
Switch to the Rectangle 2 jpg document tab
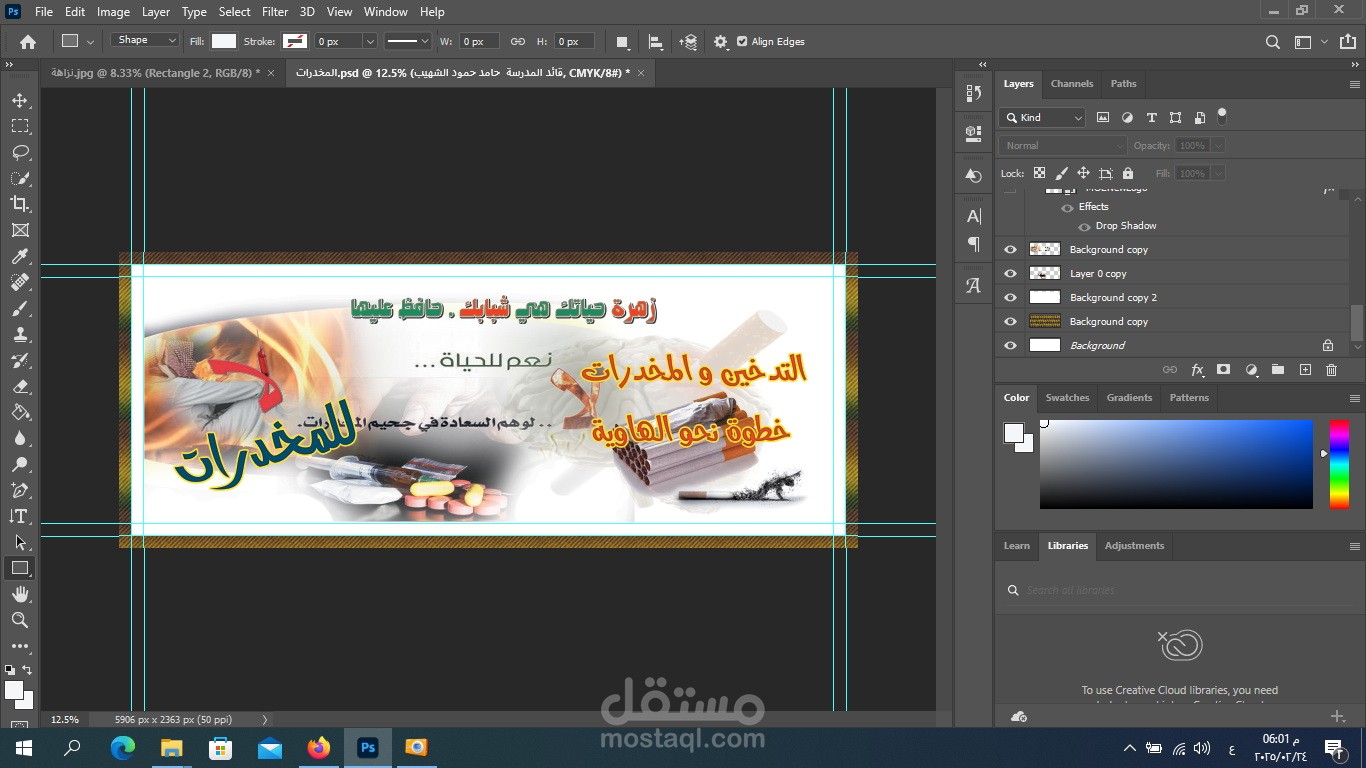pos(155,73)
